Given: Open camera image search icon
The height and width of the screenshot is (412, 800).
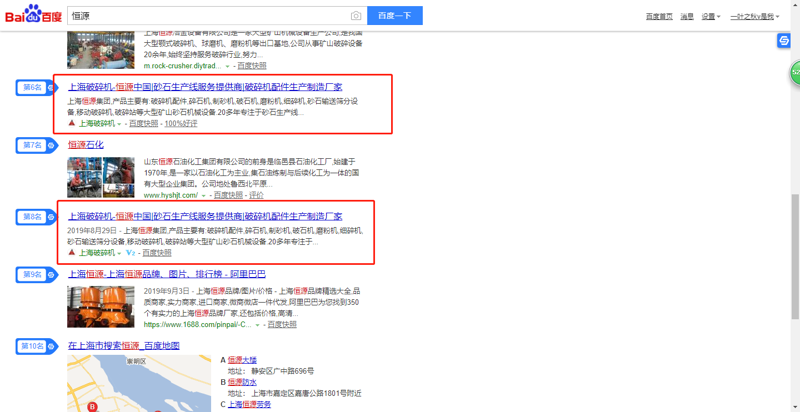Looking at the screenshot, I should pyautogui.click(x=356, y=16).
